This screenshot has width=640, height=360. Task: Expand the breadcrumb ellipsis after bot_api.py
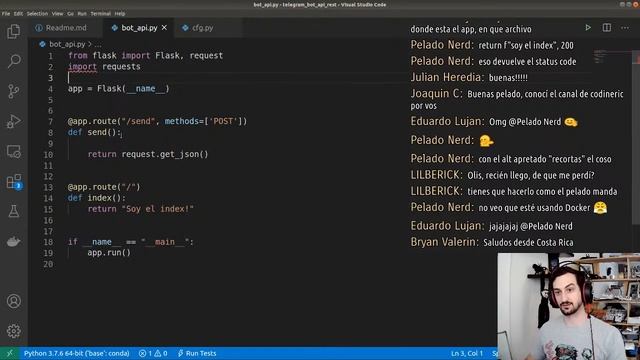click(x=98, y=44)
